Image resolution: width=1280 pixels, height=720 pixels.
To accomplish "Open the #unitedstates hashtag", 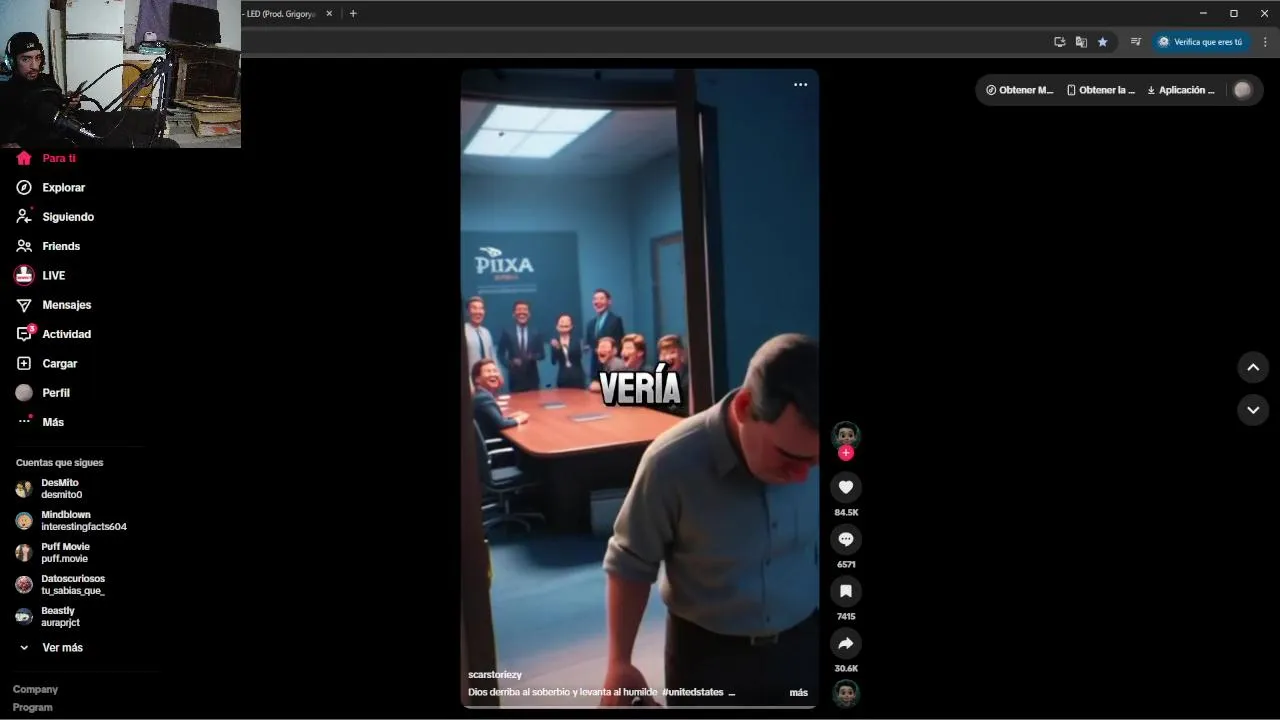I will pyautogui.click(x=692, y=692).
